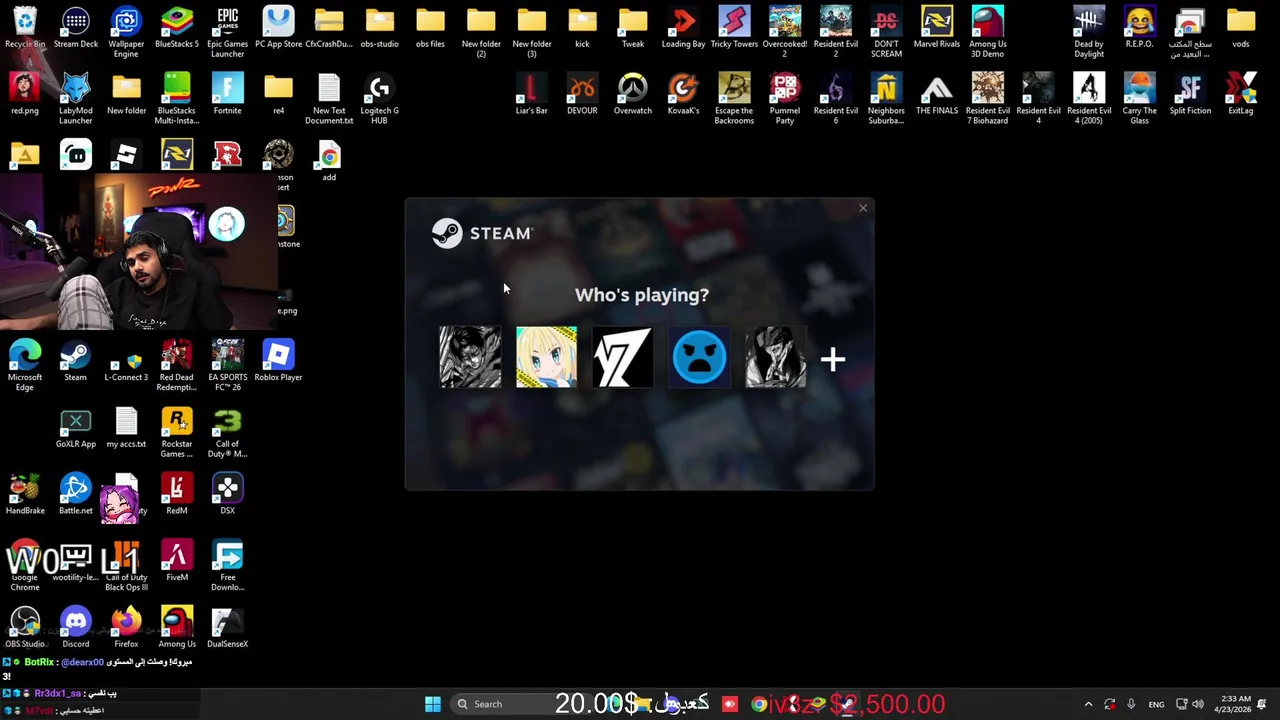
Task: Launch Carry The Glass icon
Action: coord(1139,98)
